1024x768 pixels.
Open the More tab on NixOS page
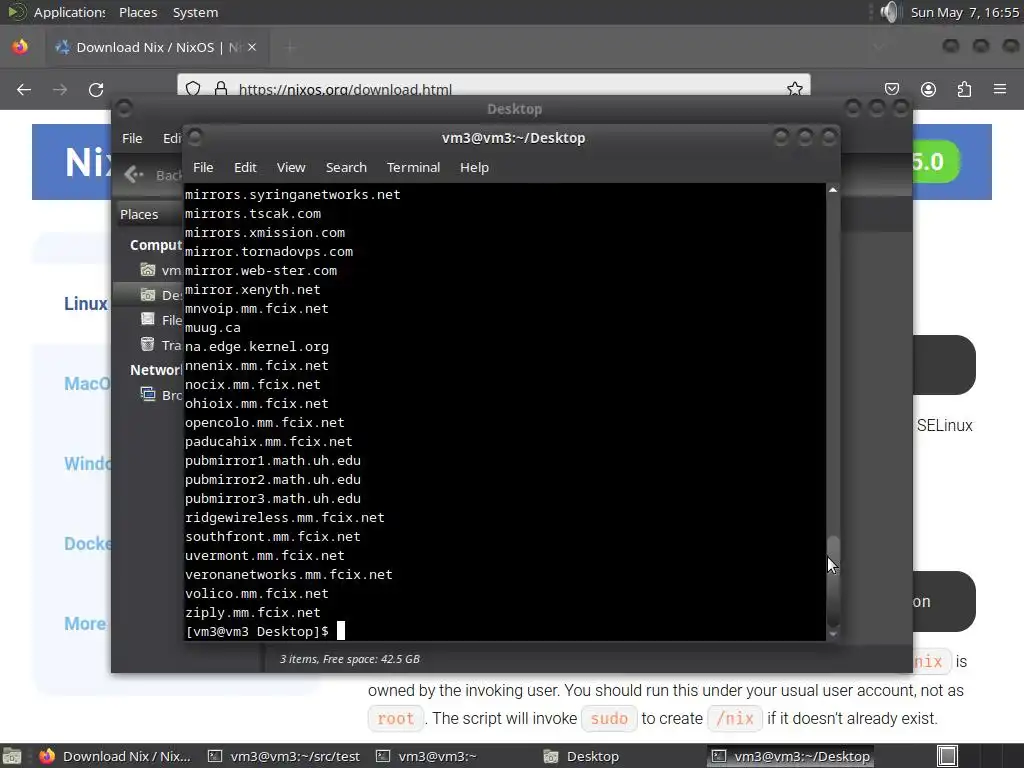[x=85, y=624]
